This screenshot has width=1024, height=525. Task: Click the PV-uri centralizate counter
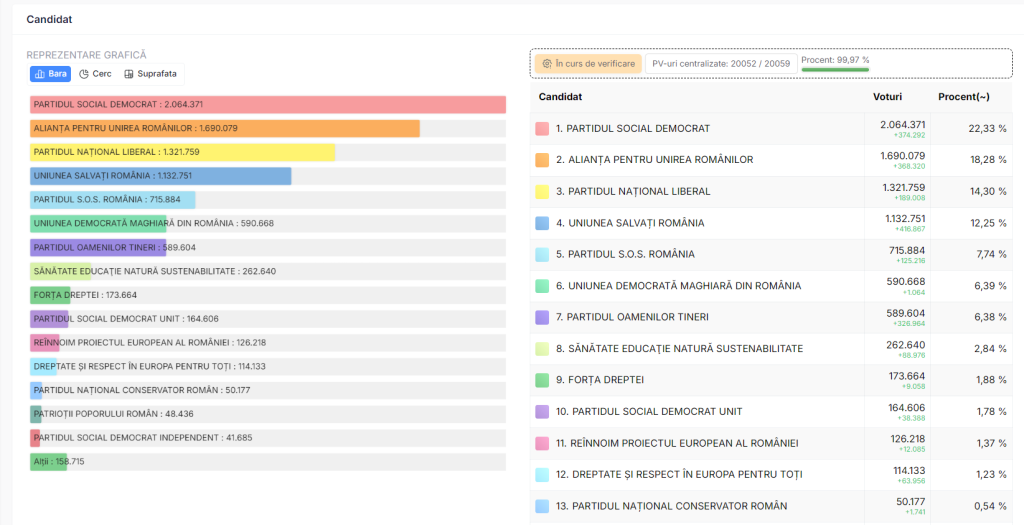click(720, 63)
